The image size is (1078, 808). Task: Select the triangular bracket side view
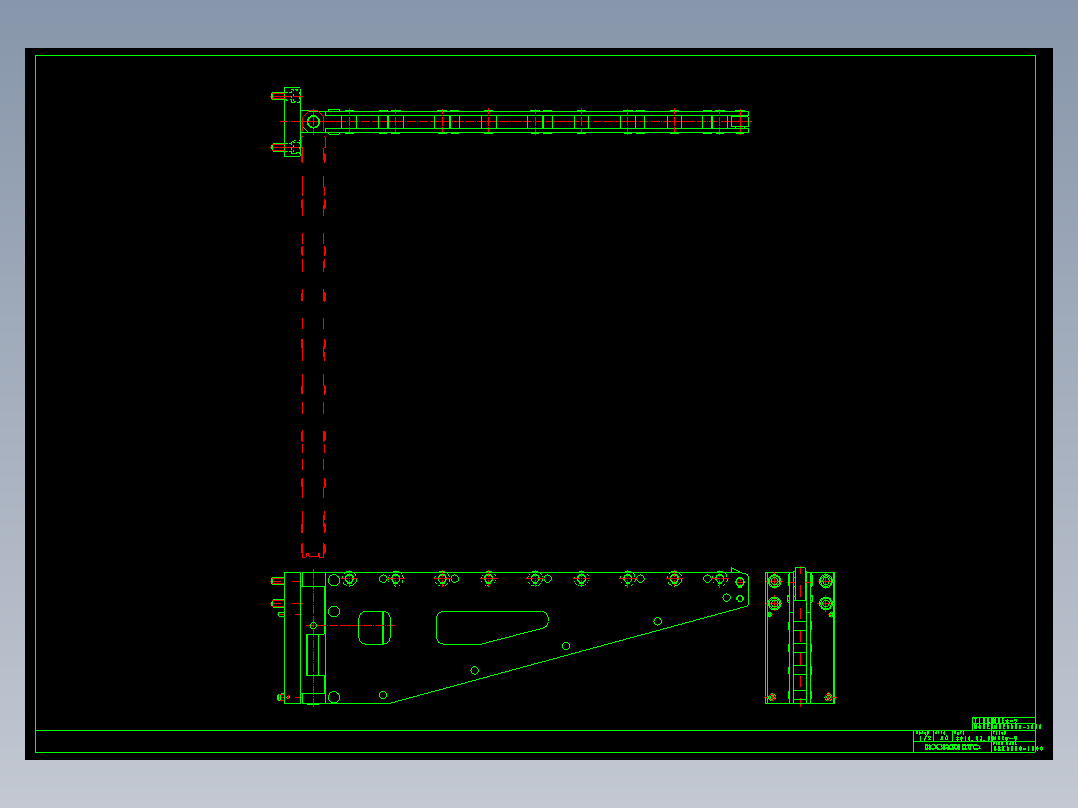(x=509, y=637)
